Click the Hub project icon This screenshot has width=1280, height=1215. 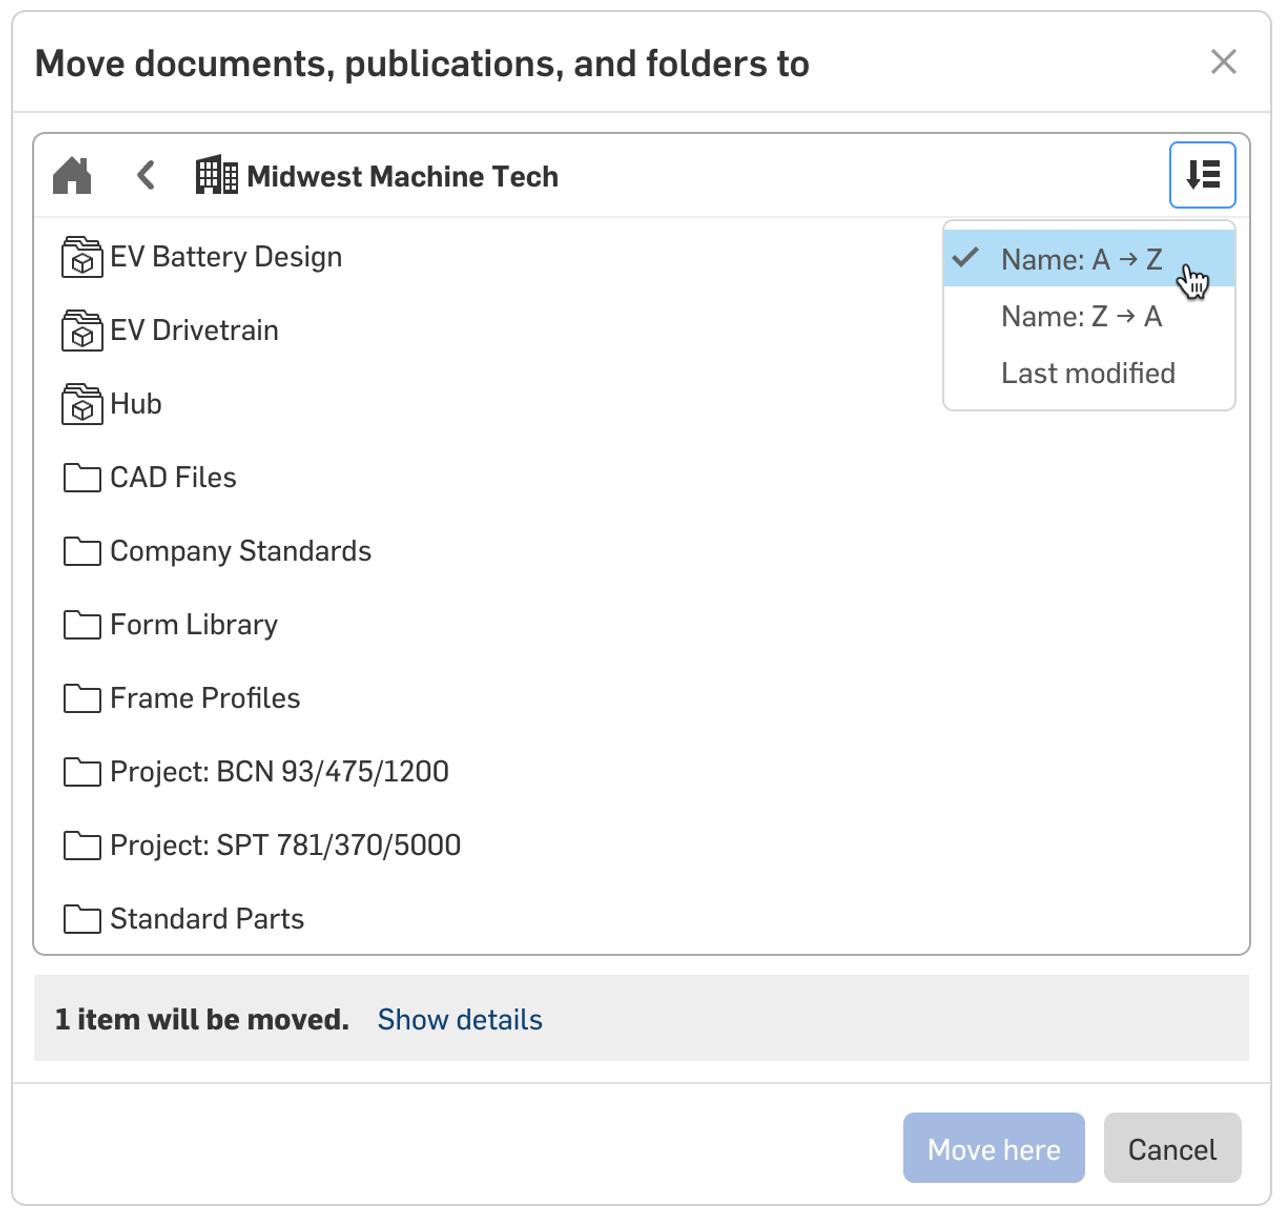(x=82, y=404)
